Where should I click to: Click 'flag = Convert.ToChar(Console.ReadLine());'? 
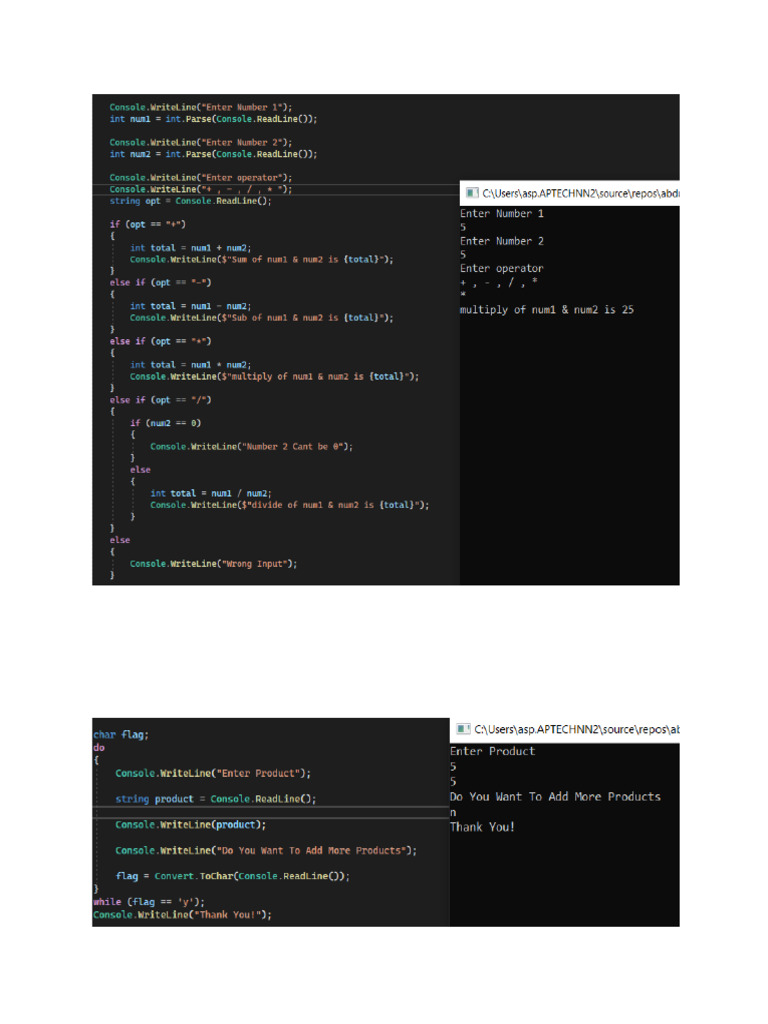point(232,876)
